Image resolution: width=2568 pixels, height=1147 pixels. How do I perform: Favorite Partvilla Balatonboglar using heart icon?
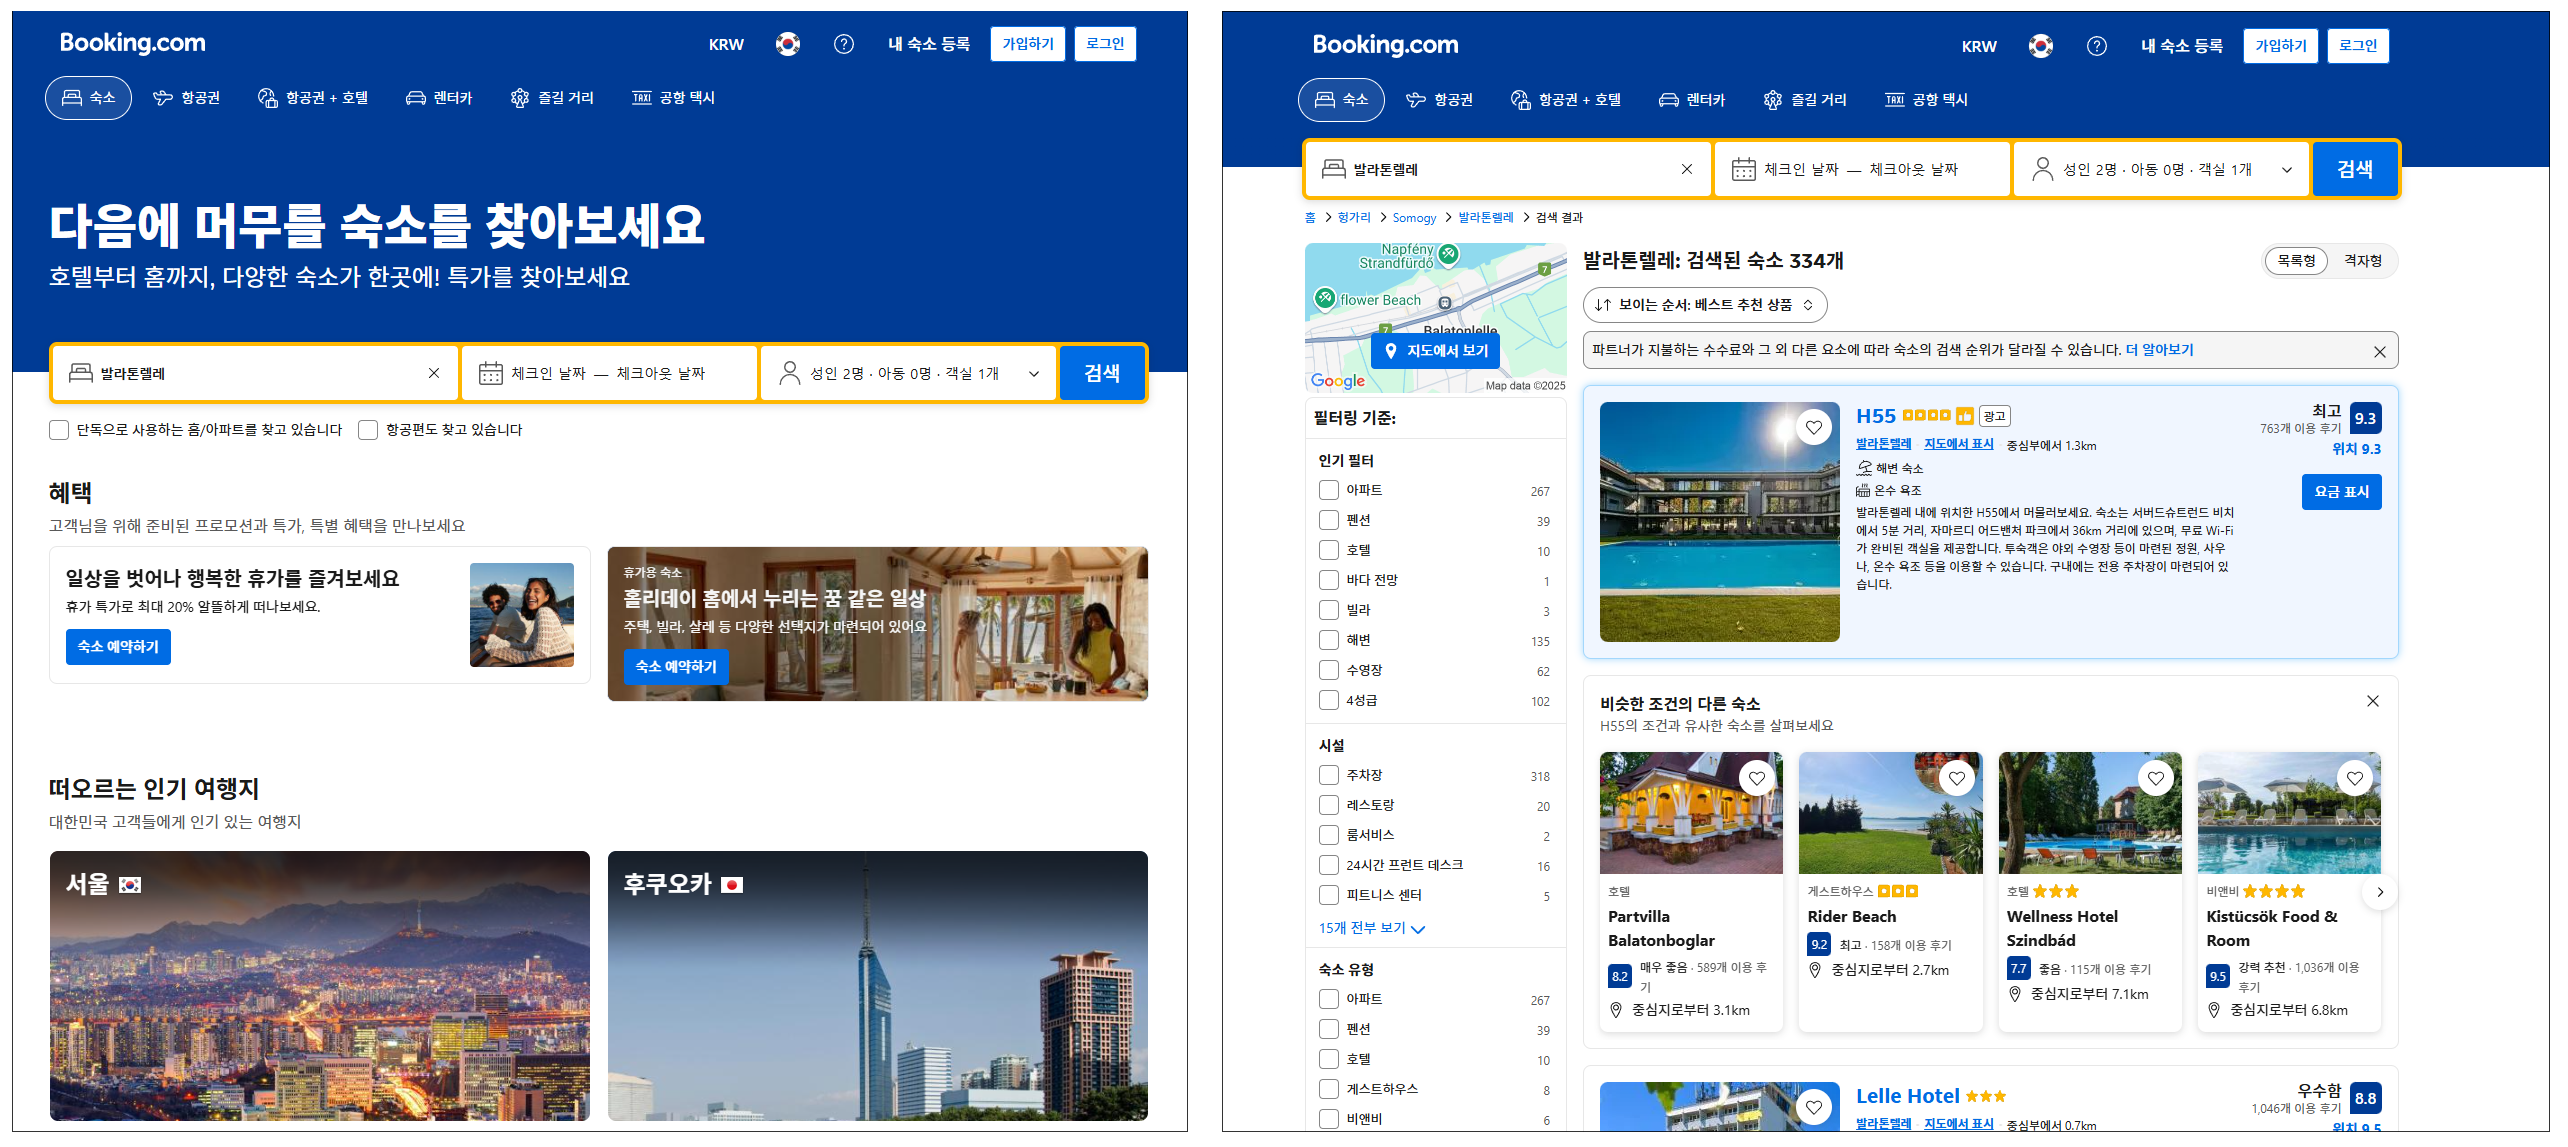[x=1756, y=778]
